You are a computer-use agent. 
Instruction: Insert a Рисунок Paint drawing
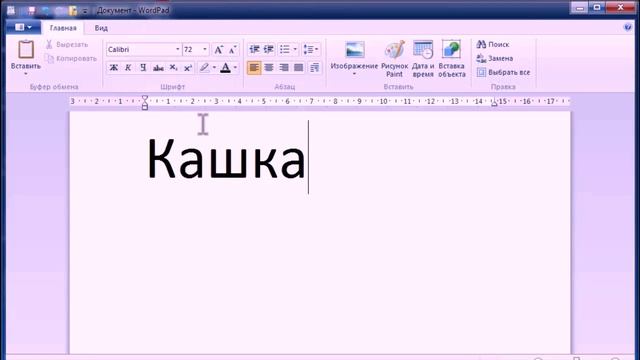point(395,58)
